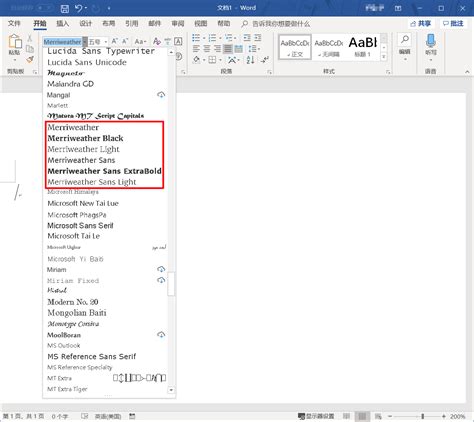Switch to the View tab
The height and width of the screenshot is (422, 474).
(201, 23)
